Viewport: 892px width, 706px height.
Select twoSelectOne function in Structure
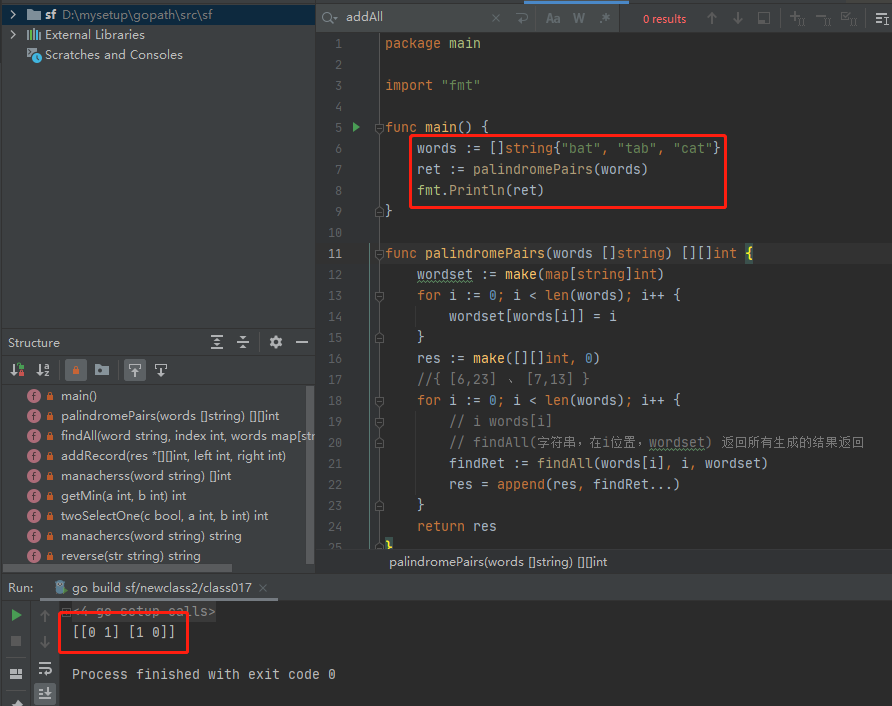click(164, 515)
